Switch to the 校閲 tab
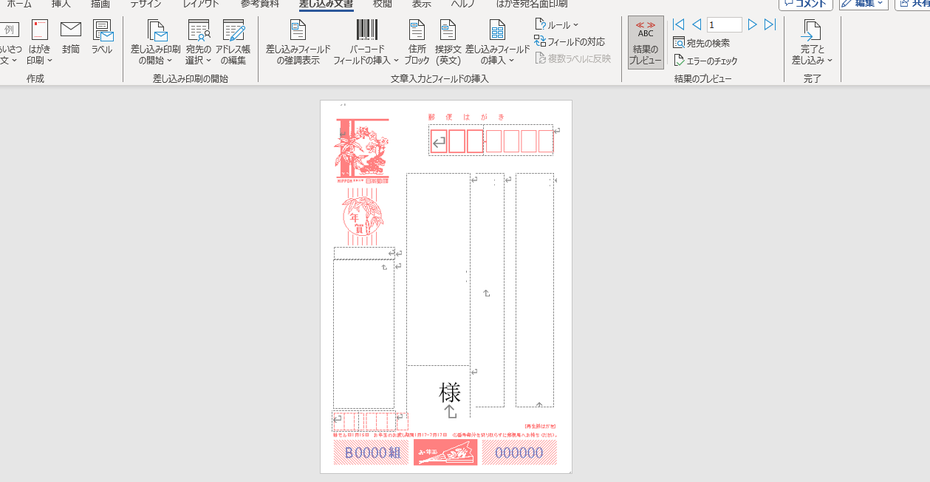The image size is (930, 482). tap(382, 4)
